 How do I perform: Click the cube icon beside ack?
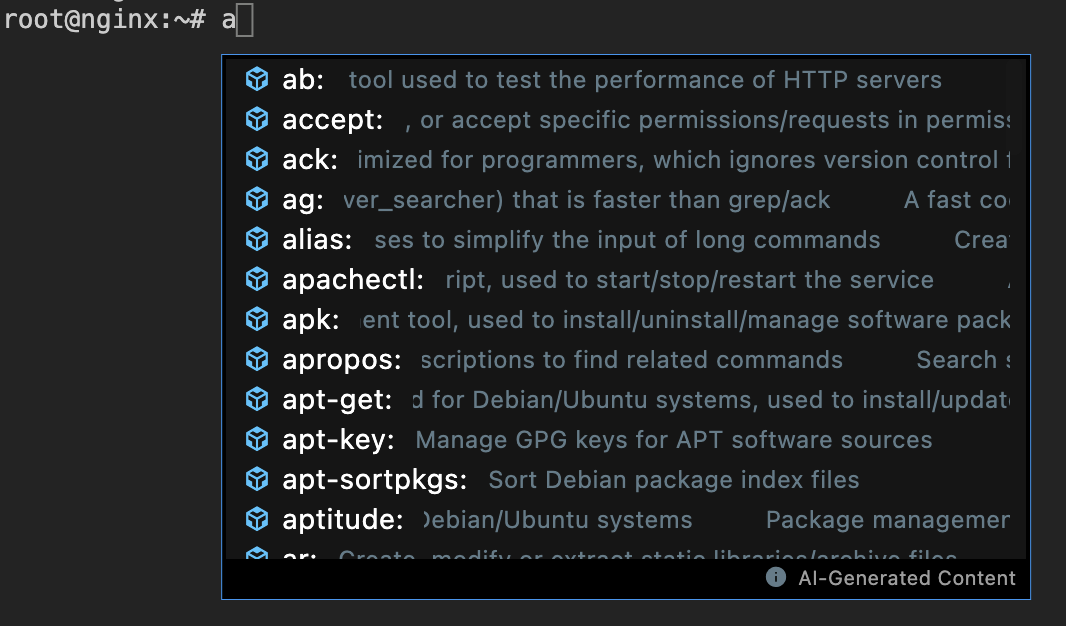point(257,160)
